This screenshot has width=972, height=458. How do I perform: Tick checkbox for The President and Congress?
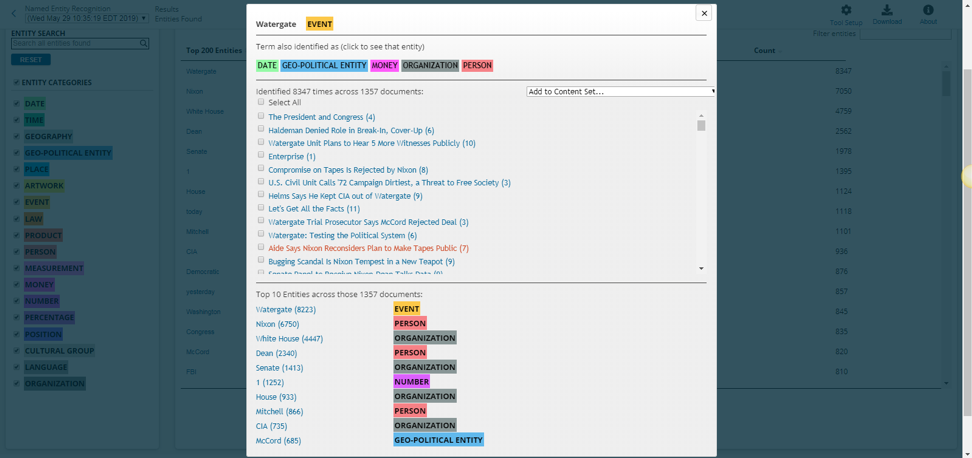261,117
